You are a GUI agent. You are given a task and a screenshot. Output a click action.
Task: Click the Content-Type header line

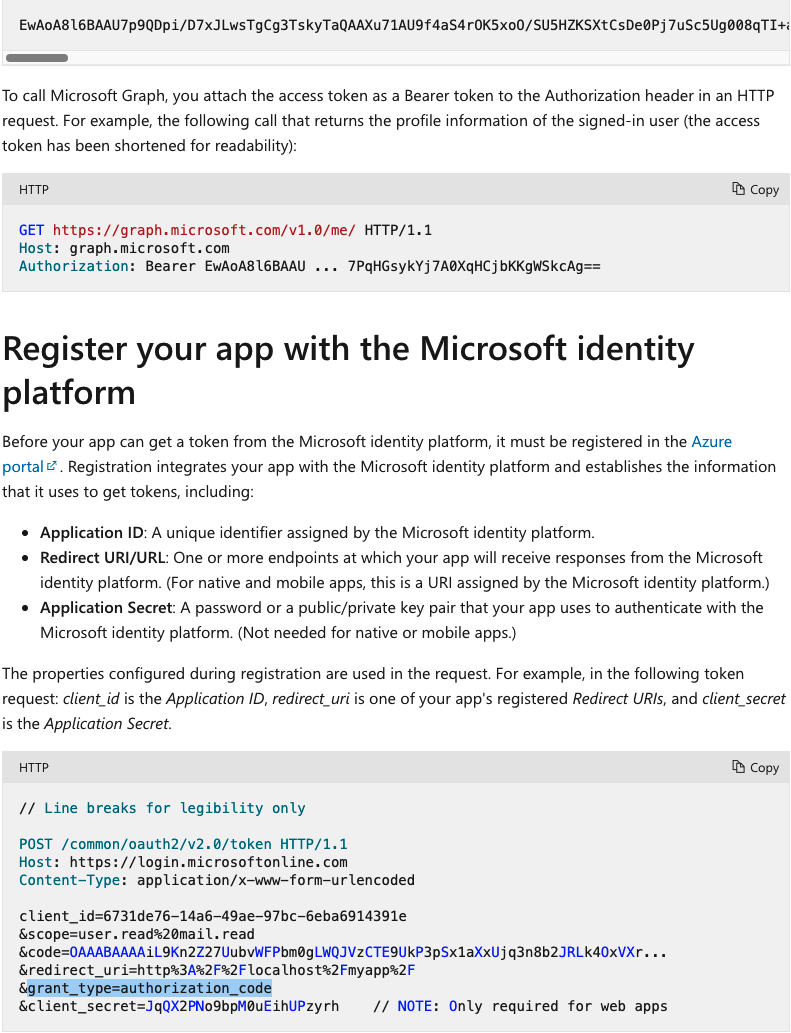point(217,880)
